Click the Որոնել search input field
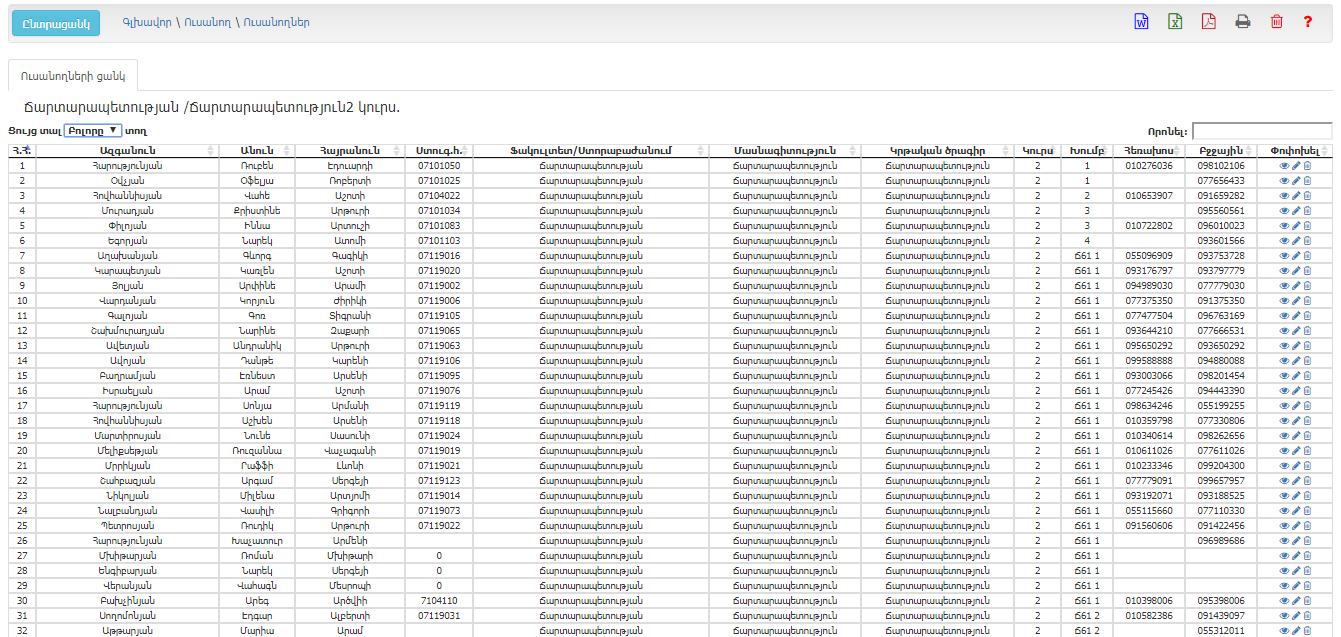Screen dimensions: 1341x637 [x=1261, y=131]
